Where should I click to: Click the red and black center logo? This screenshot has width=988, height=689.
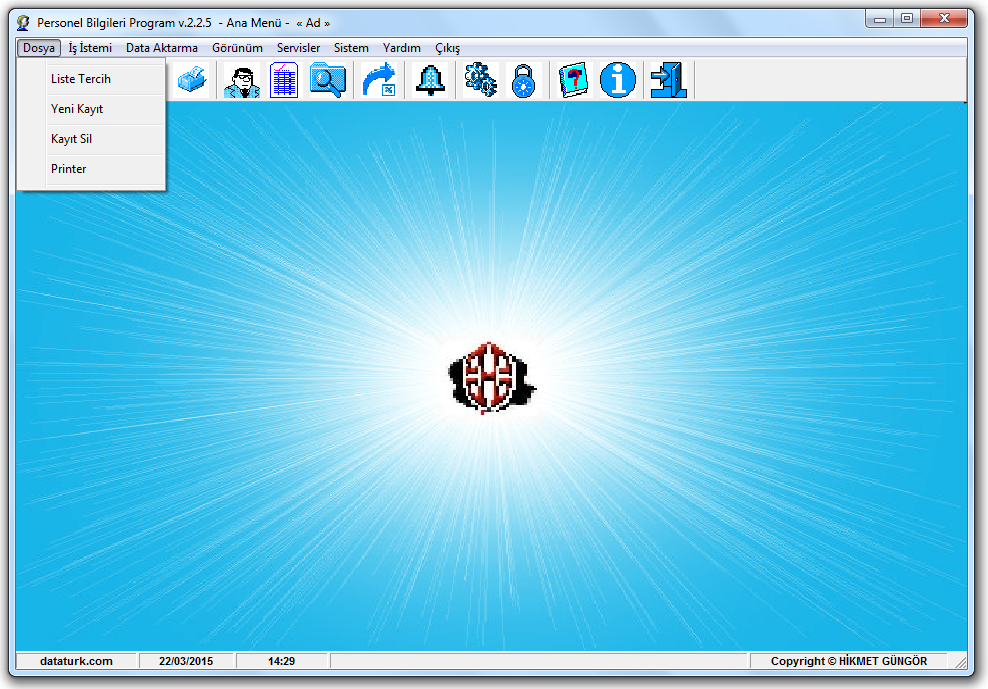(491, 378)
